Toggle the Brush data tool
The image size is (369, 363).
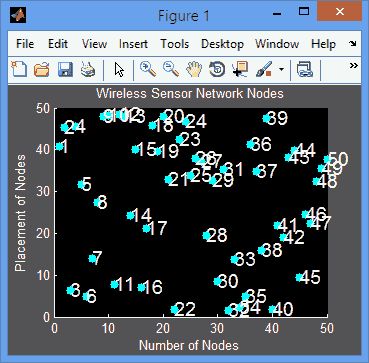(x=264, y=69)
